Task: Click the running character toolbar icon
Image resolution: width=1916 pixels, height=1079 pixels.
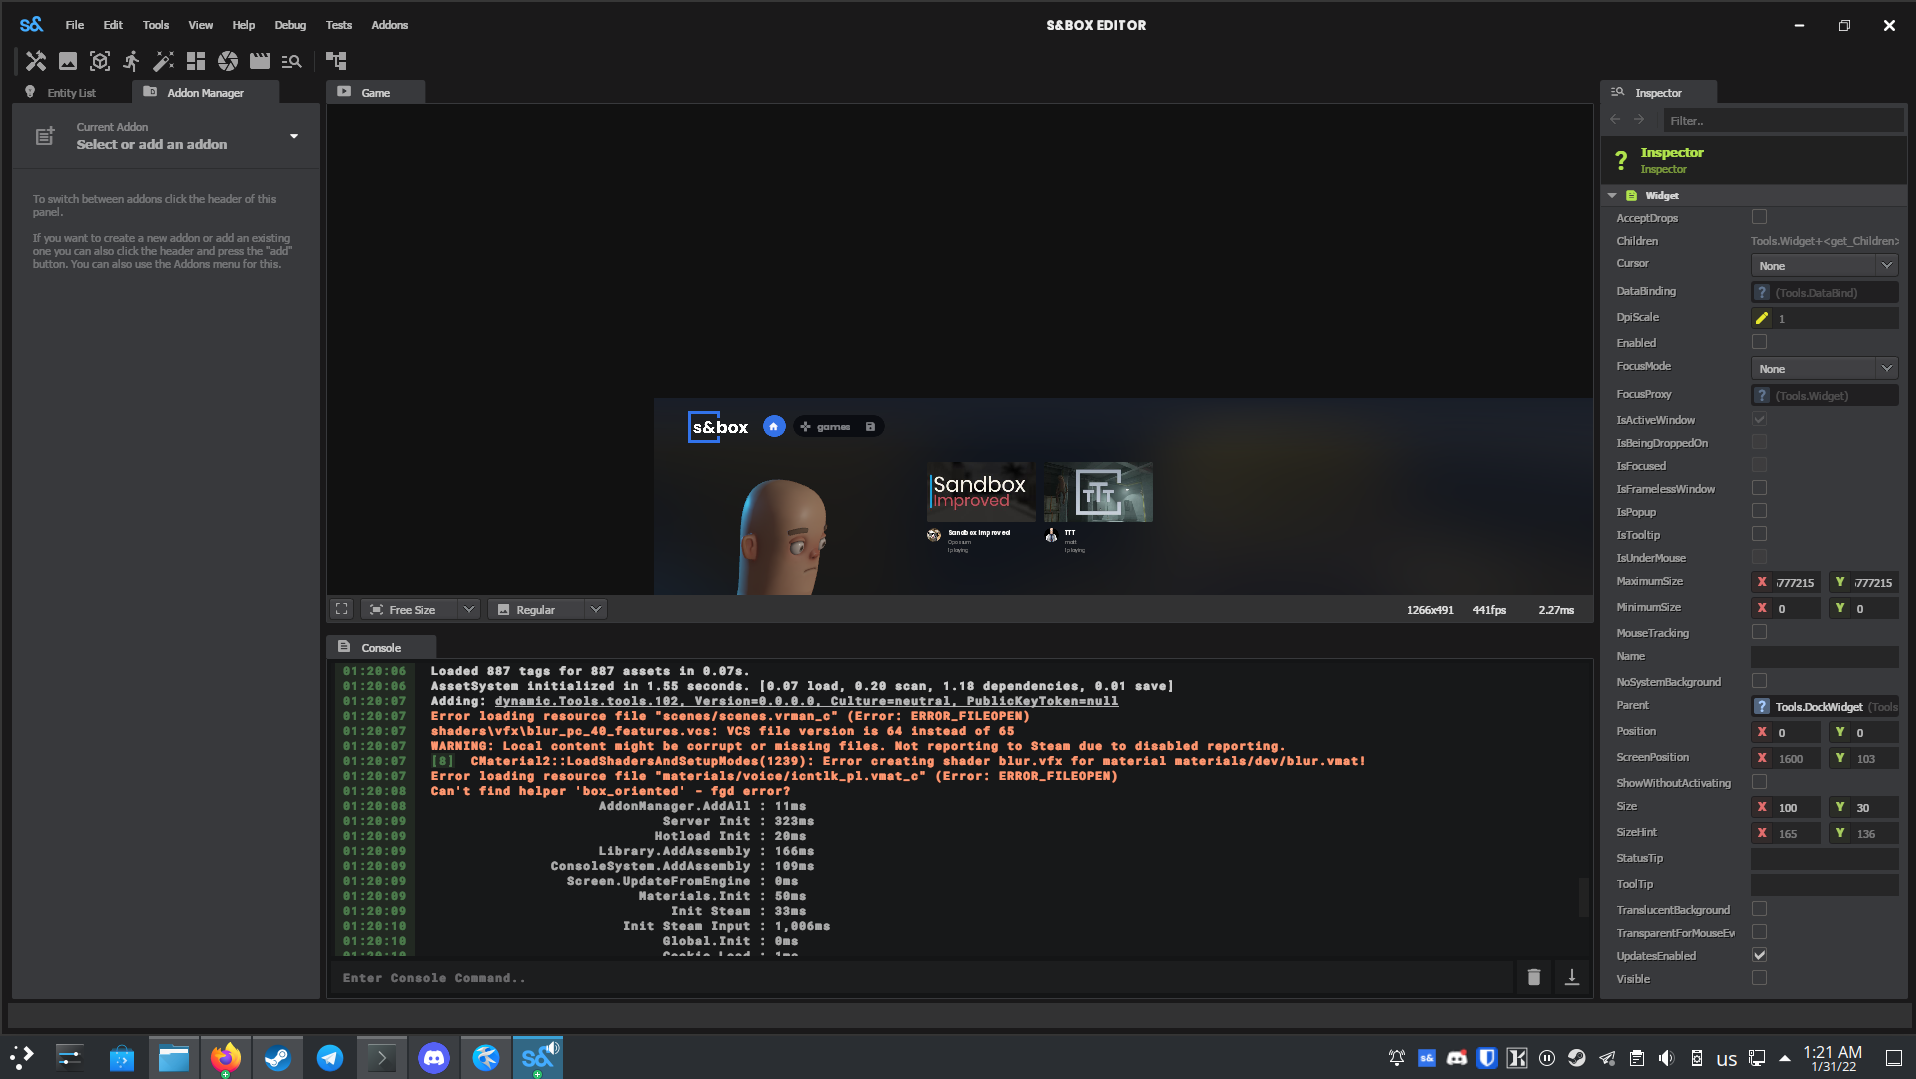Action: pyautogui.click(x=131, y=61)
